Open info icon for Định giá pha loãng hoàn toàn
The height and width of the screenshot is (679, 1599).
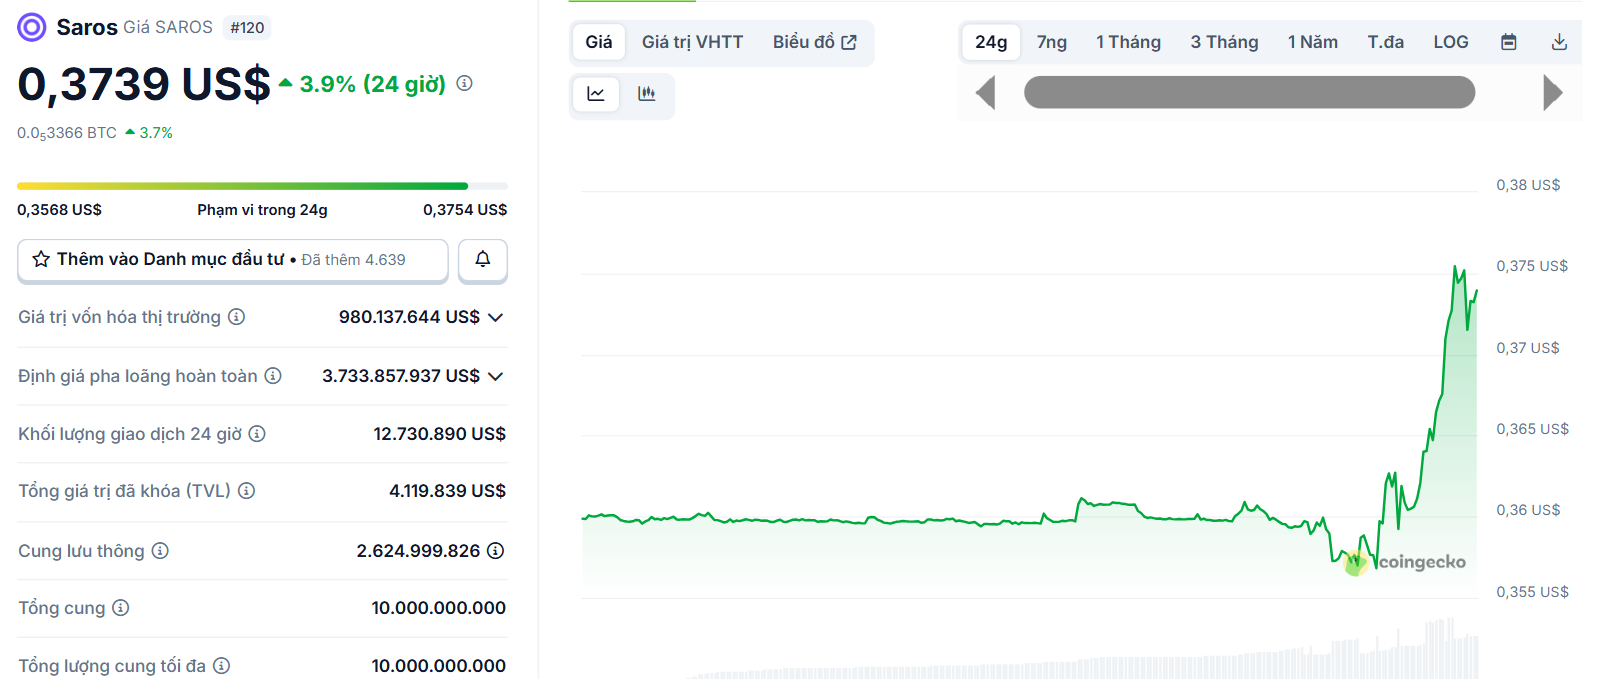(273, 376)
